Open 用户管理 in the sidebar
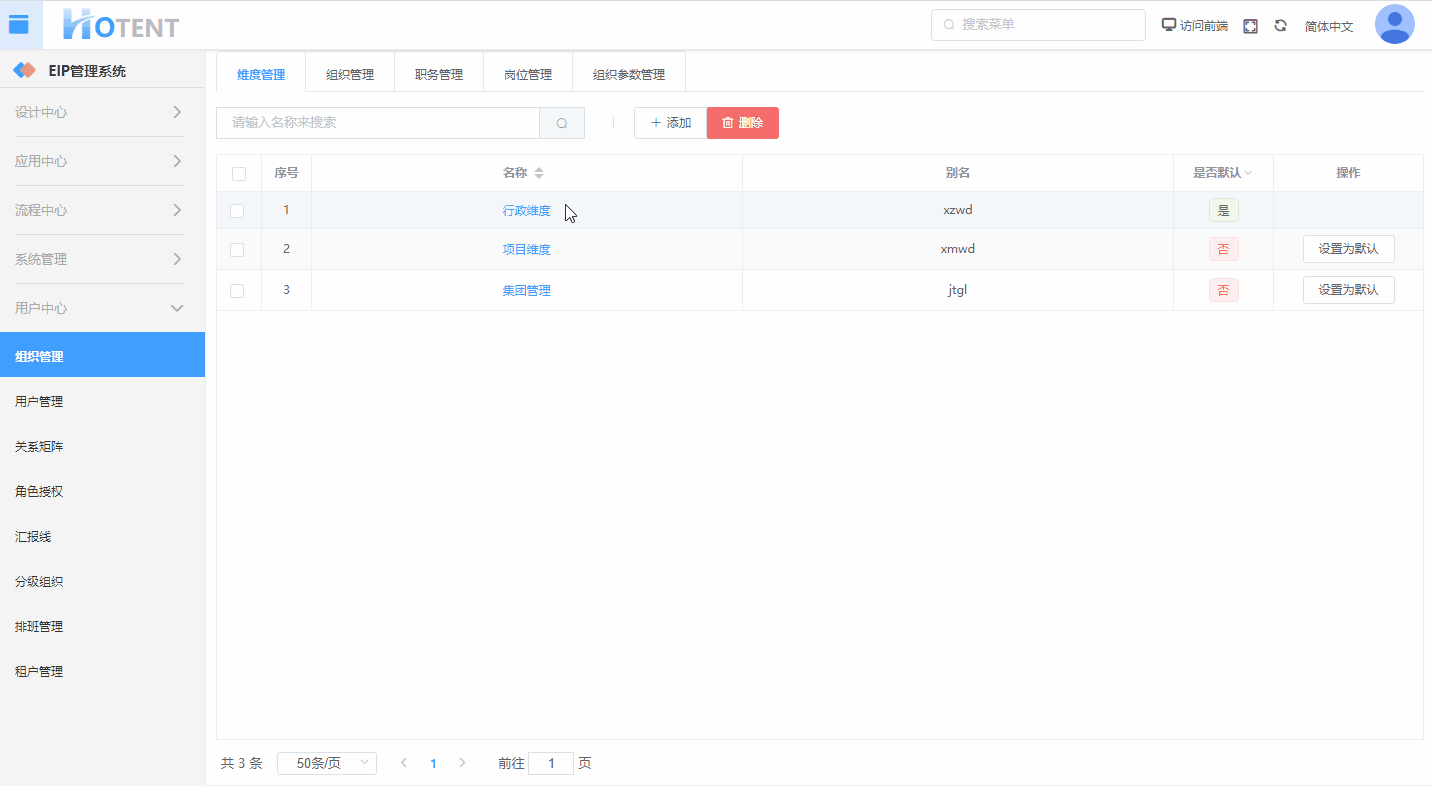This screenshot has width=1432, height=786. click(40, 402)
